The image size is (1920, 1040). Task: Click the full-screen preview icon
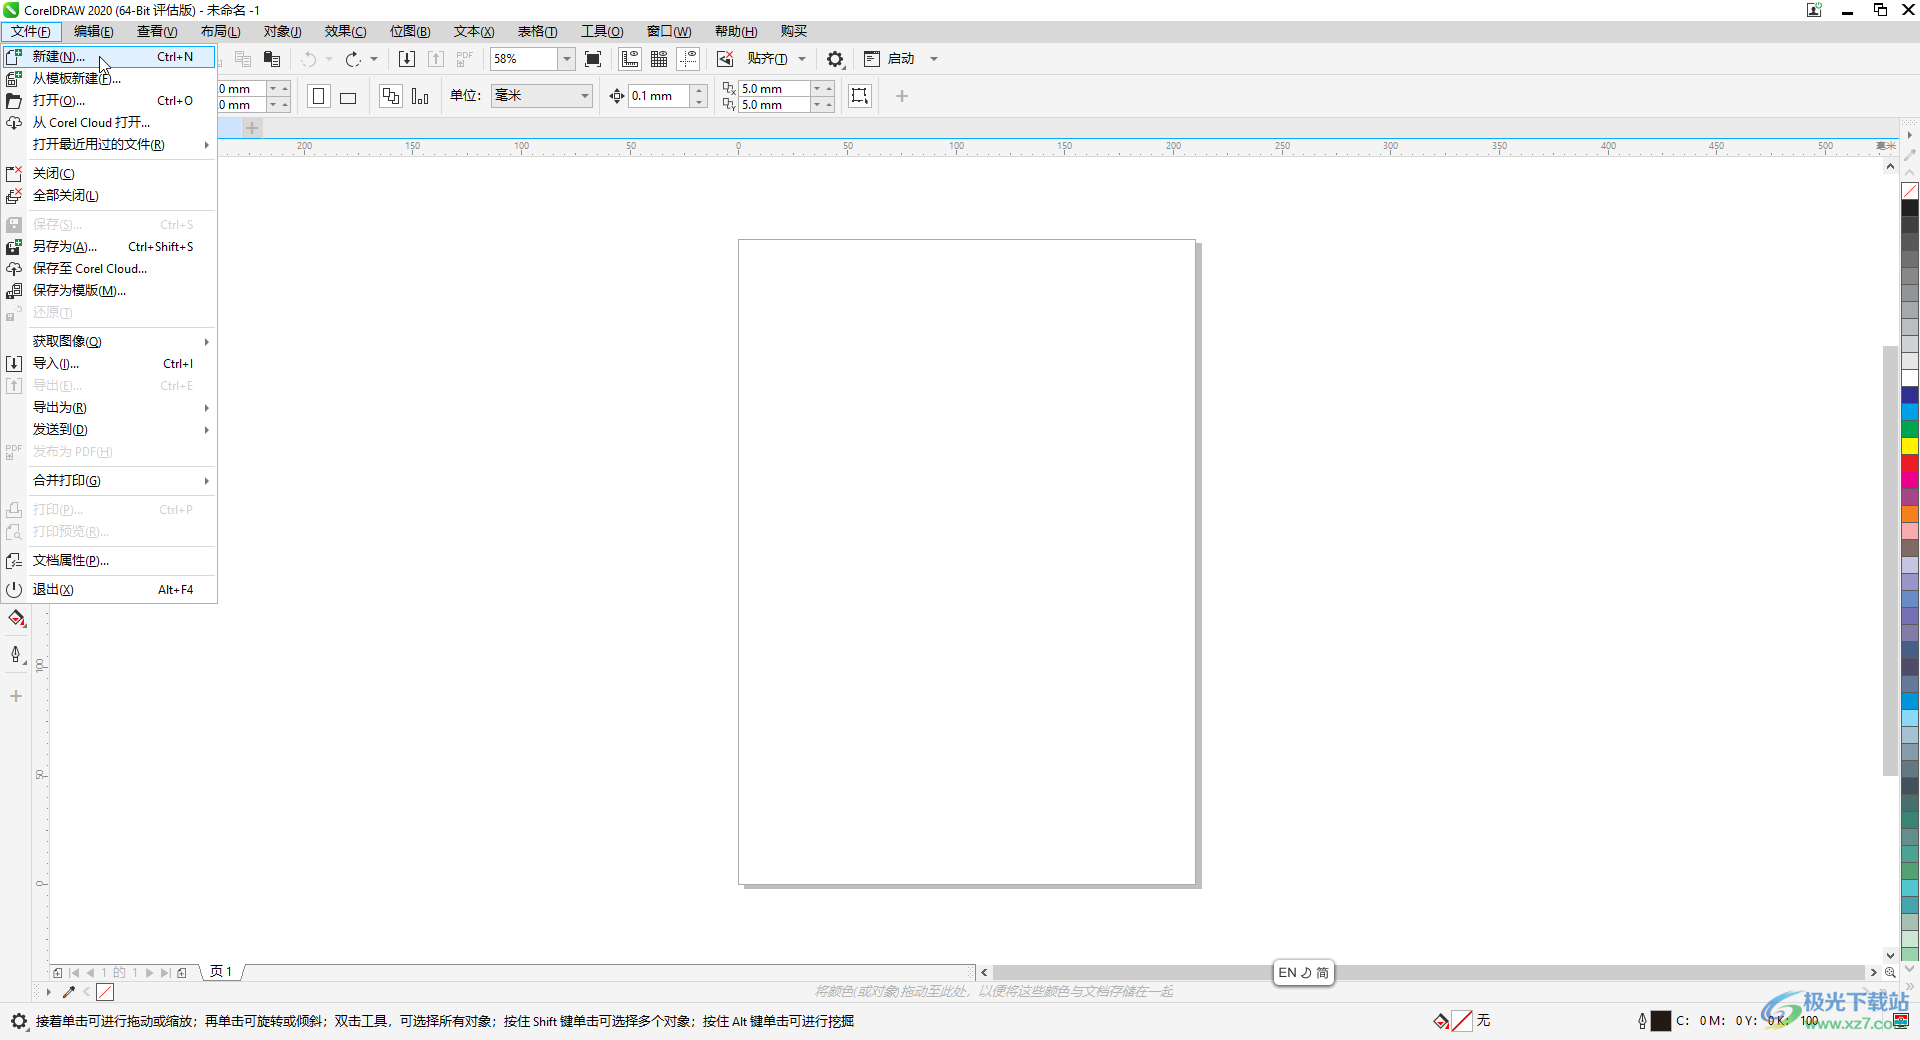(x=593, y=59)
